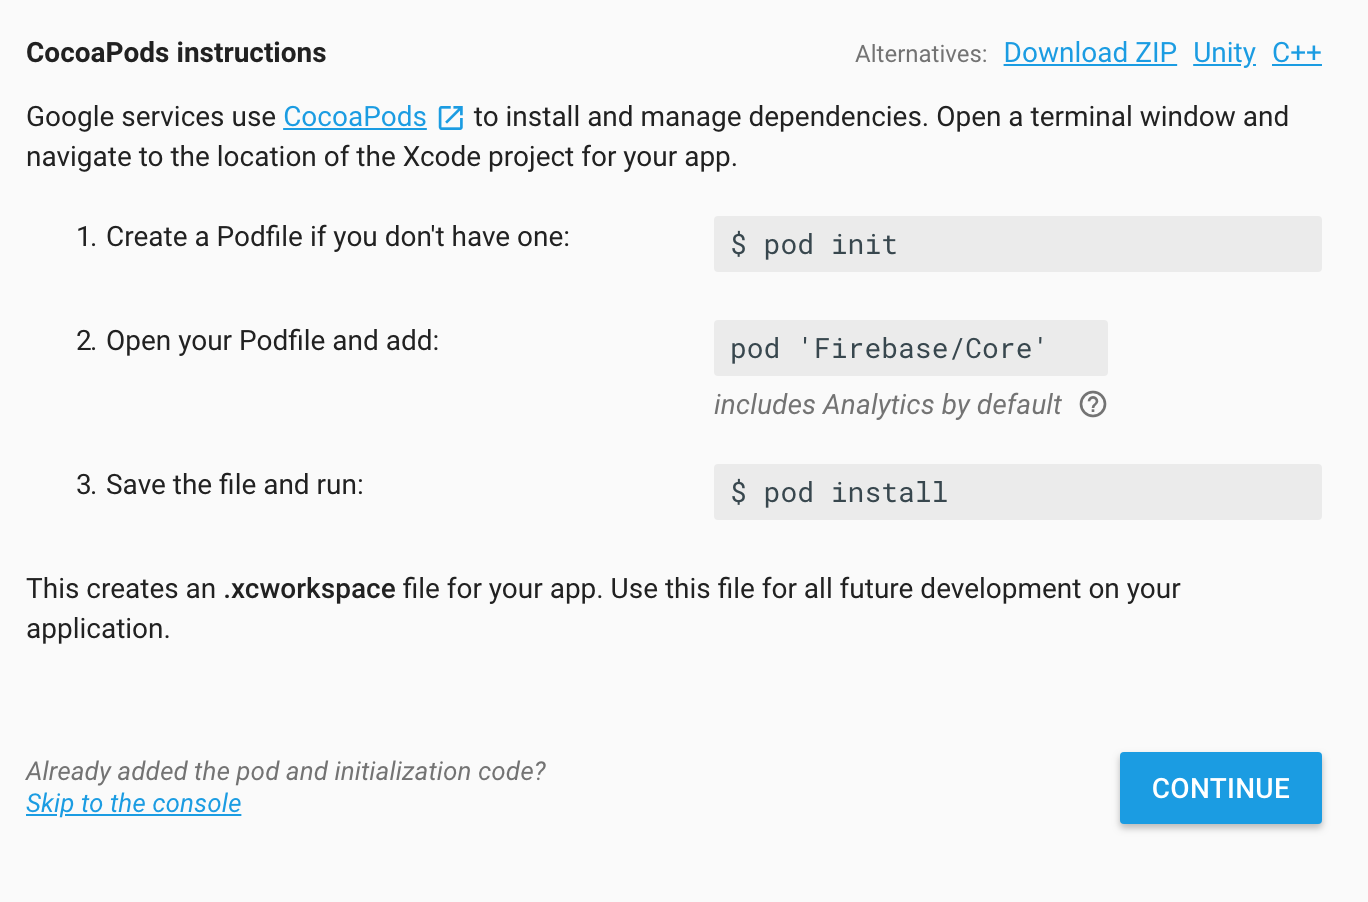
Task: Click the bold '.xcworkspace' text
Action: 310,589
